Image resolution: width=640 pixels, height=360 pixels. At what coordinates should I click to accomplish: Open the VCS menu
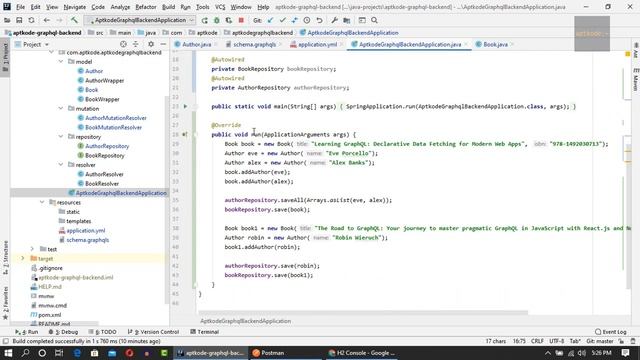pos(220,7)
